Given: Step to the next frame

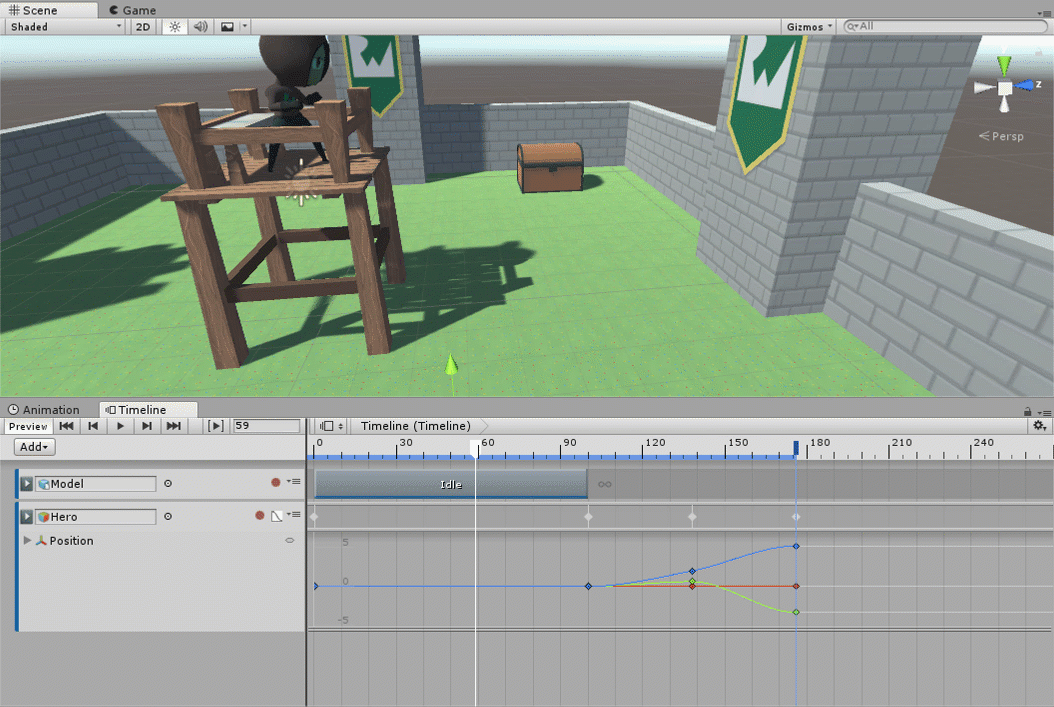Looking at the screenshot, I should pyautogui.click(x=147, y=426).
